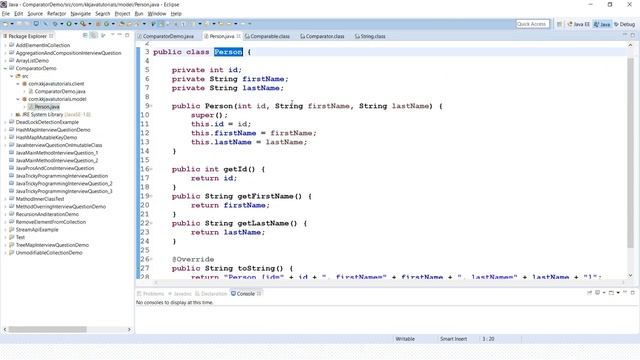The image size is (640, 360).
Task: Open the Project menu
Action: click(x=122, y=13)
